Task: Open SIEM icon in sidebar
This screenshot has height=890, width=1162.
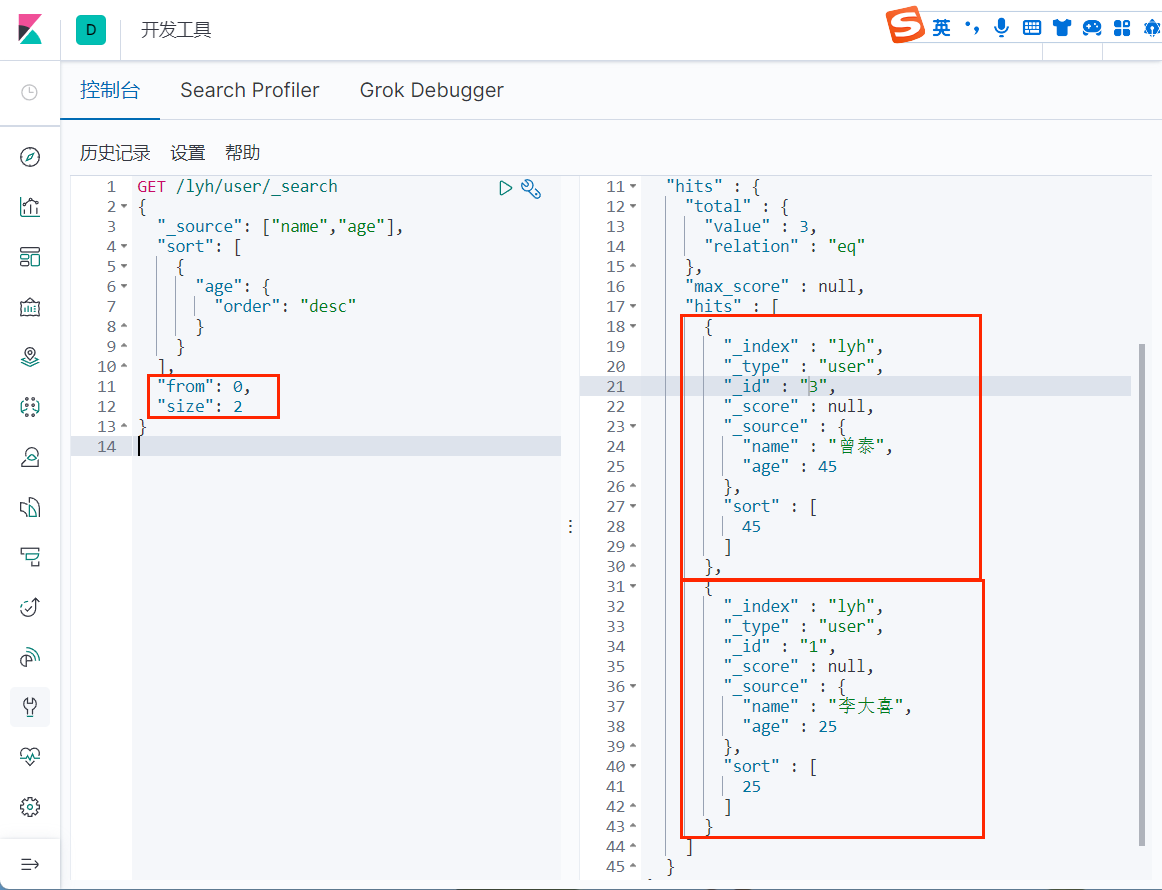Action: 30,657
